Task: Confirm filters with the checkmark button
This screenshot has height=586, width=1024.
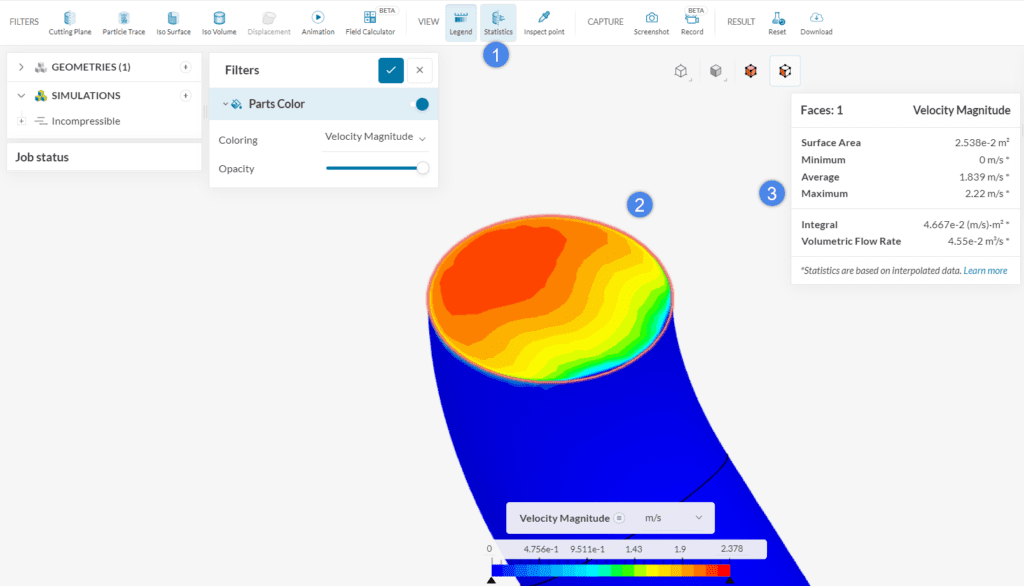Action: click(391, 70)
